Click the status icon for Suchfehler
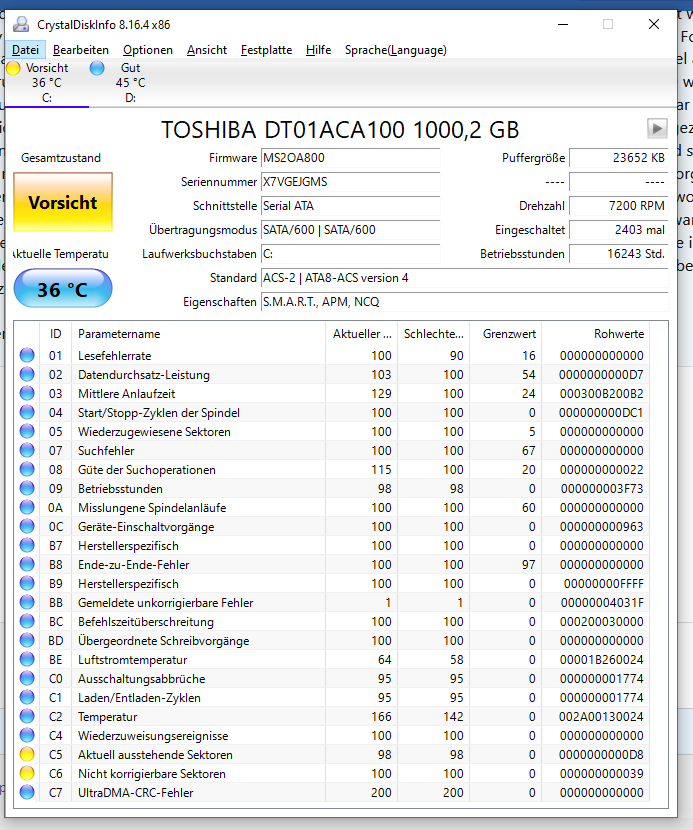Image resolution: width=693 pixels, height=830 pixels. [27, 450]
